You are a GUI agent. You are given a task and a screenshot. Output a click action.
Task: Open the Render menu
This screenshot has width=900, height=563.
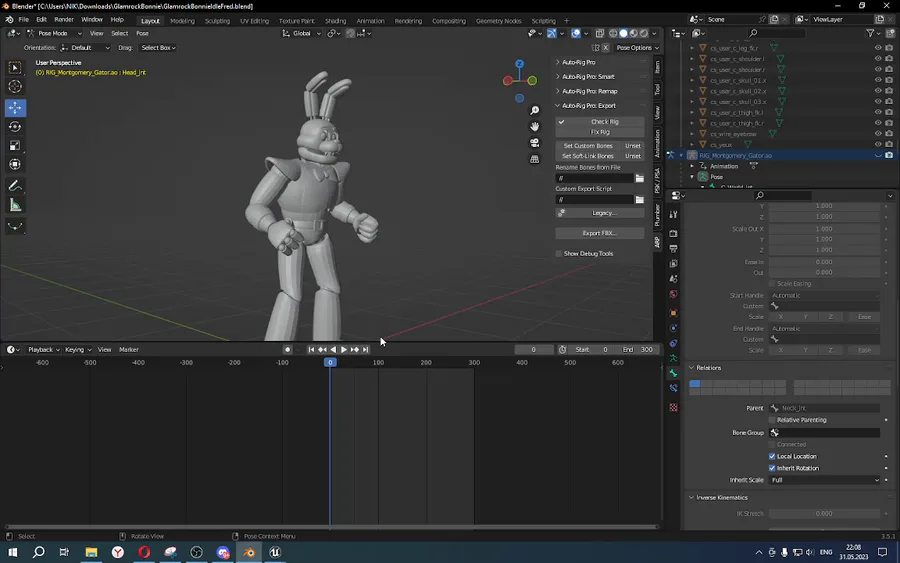[64, 20]
